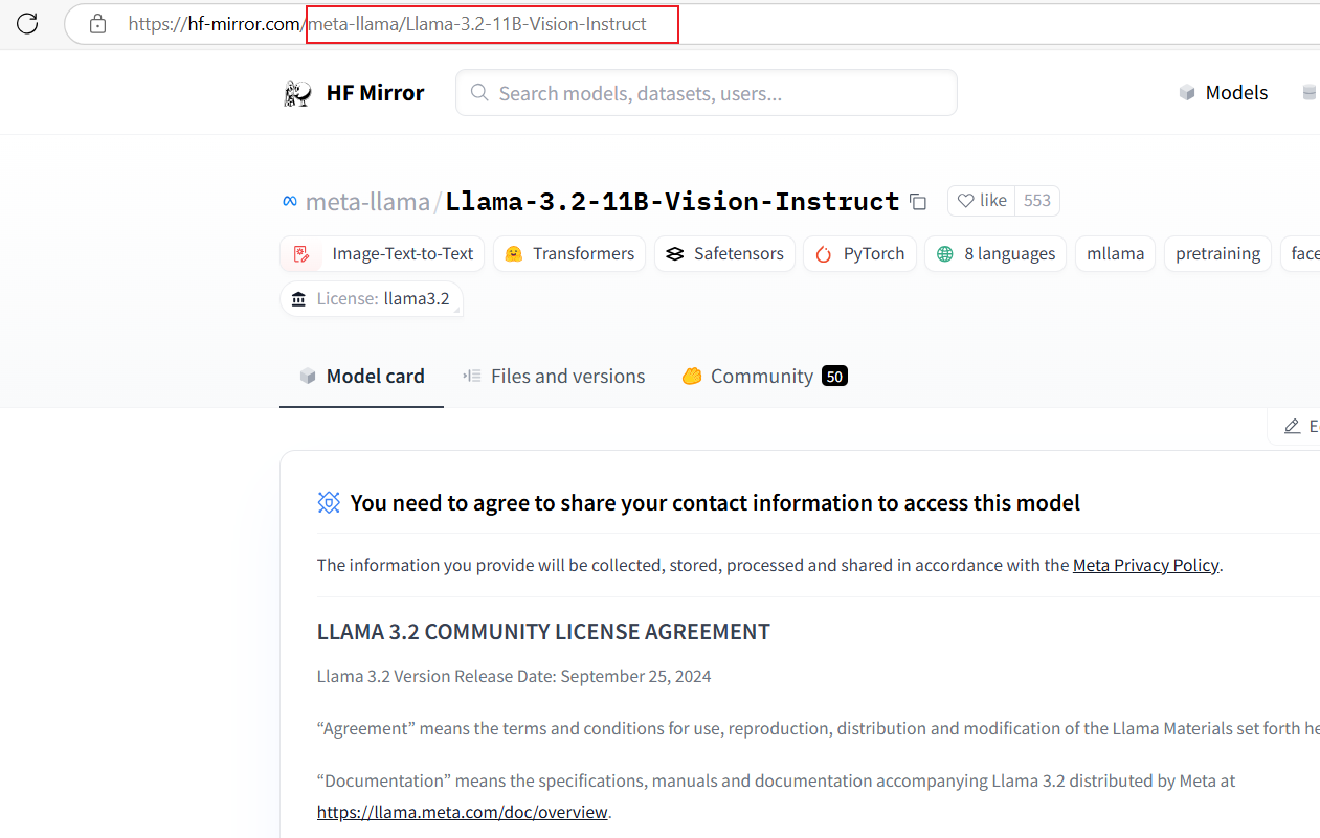Open the Transformers library tag

(570, 254)
